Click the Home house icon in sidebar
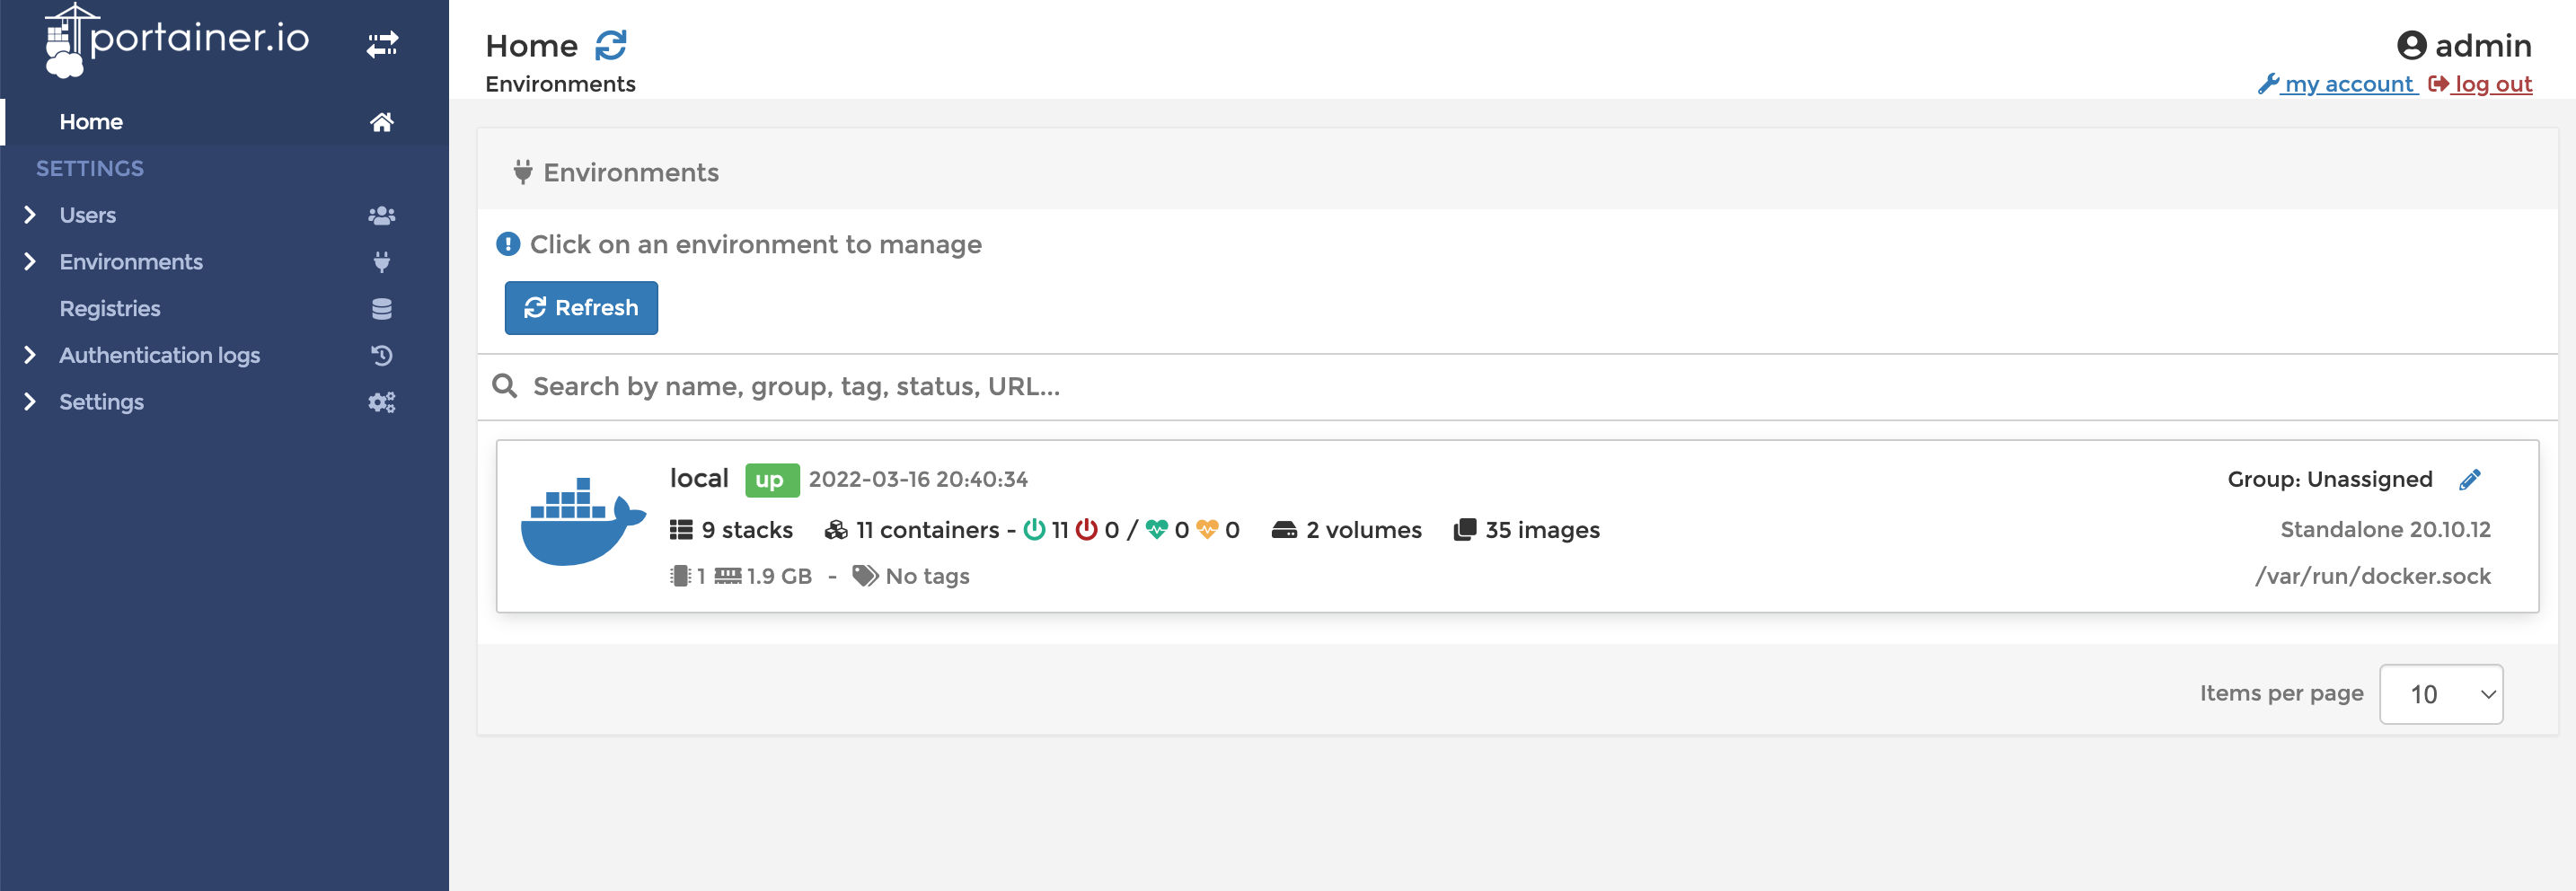 click(x=382, y=122)
